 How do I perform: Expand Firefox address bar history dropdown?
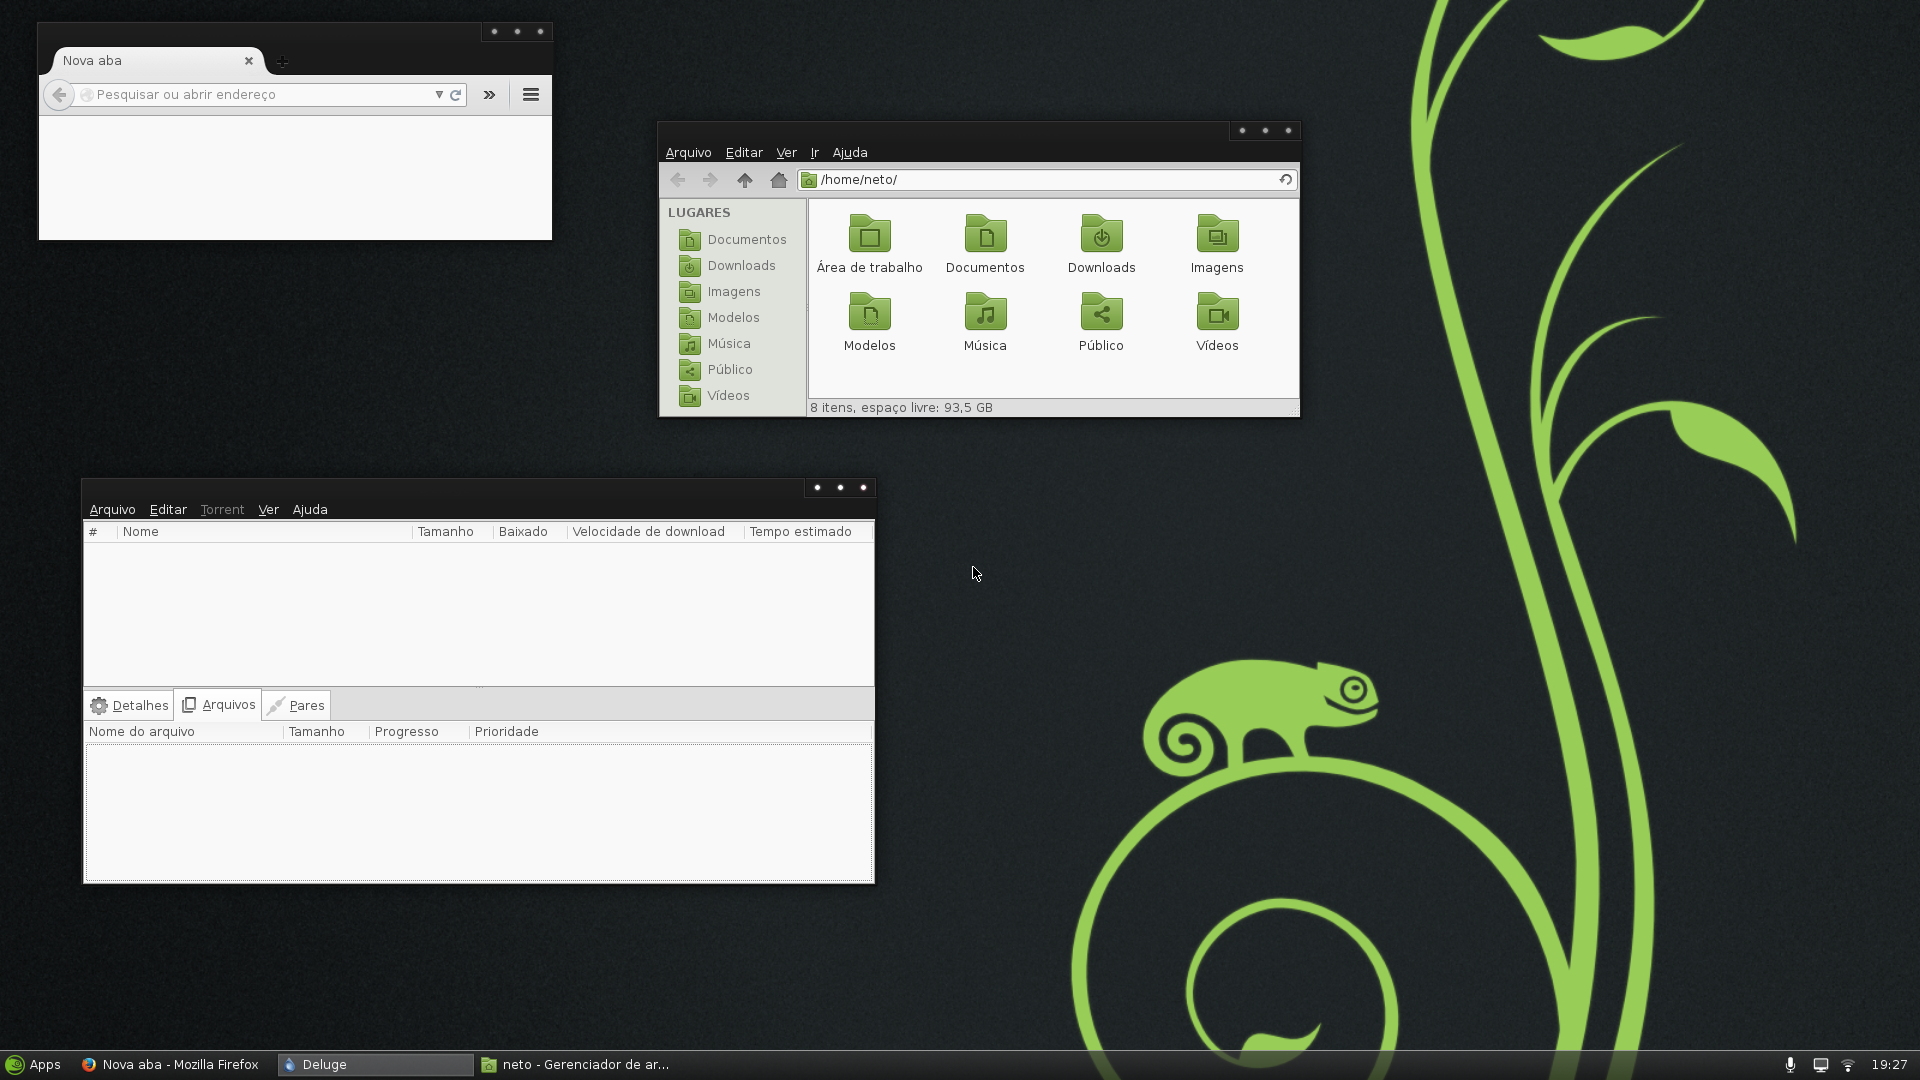click(x=438, y=95)
